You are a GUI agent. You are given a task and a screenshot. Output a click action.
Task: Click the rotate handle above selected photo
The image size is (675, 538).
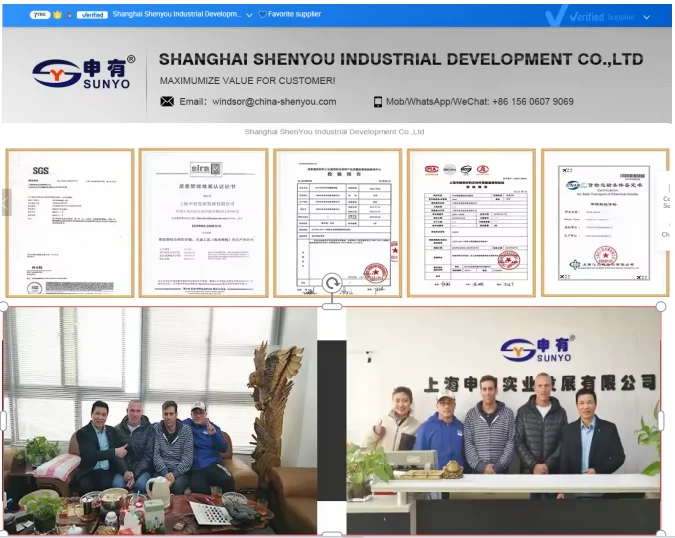[332, 284]
